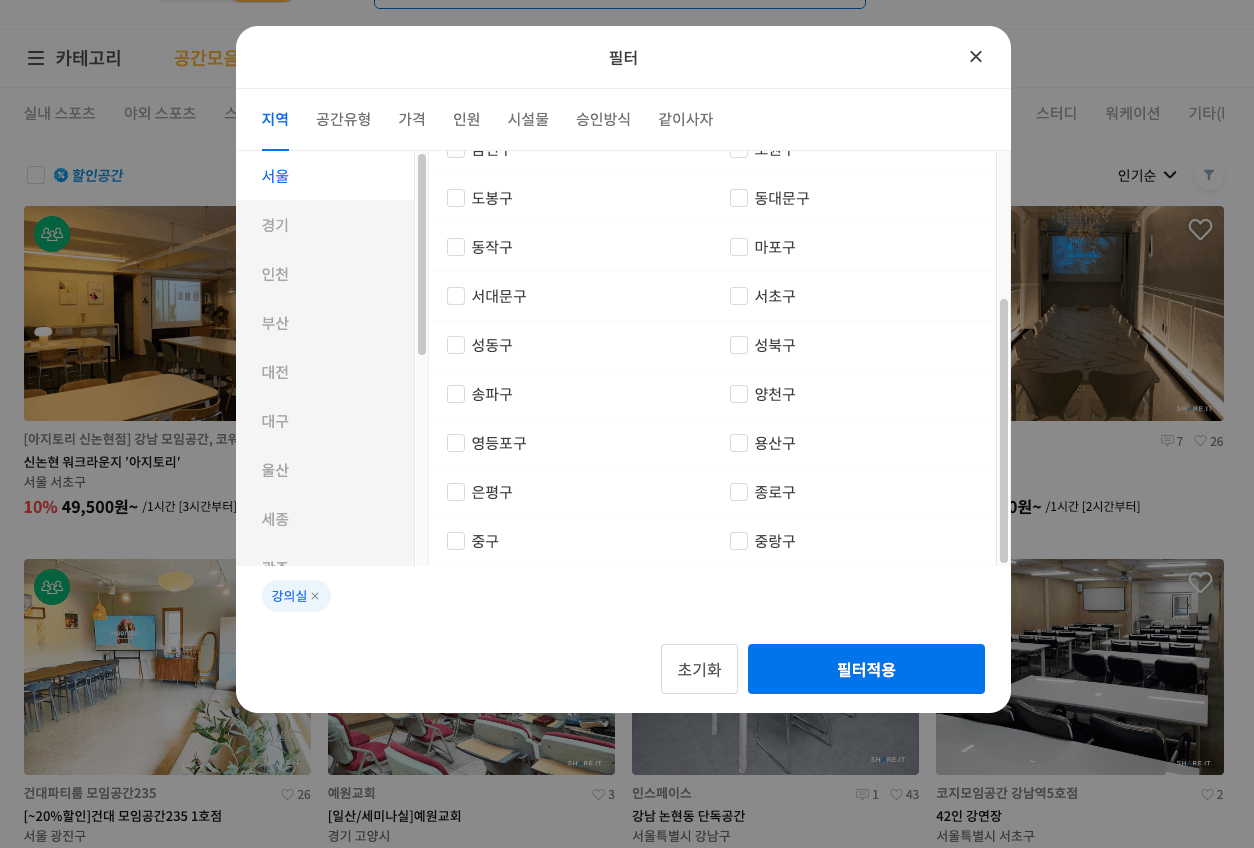This screenshot has height=848, width=1254.
Task: Select 세종 in region list
Action: click(x=325, y=519)
